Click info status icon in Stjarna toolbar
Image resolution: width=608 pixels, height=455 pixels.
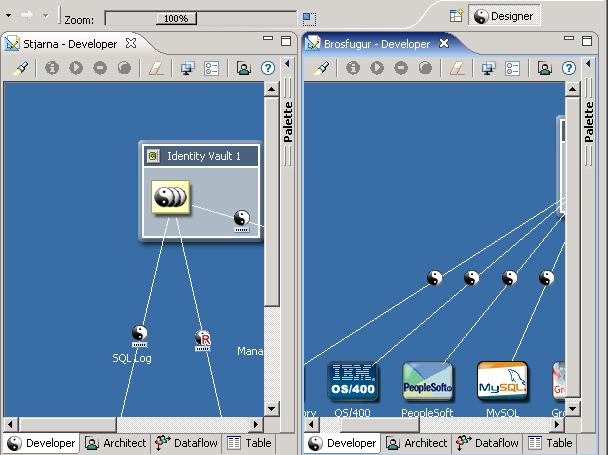tap(52, 68)
